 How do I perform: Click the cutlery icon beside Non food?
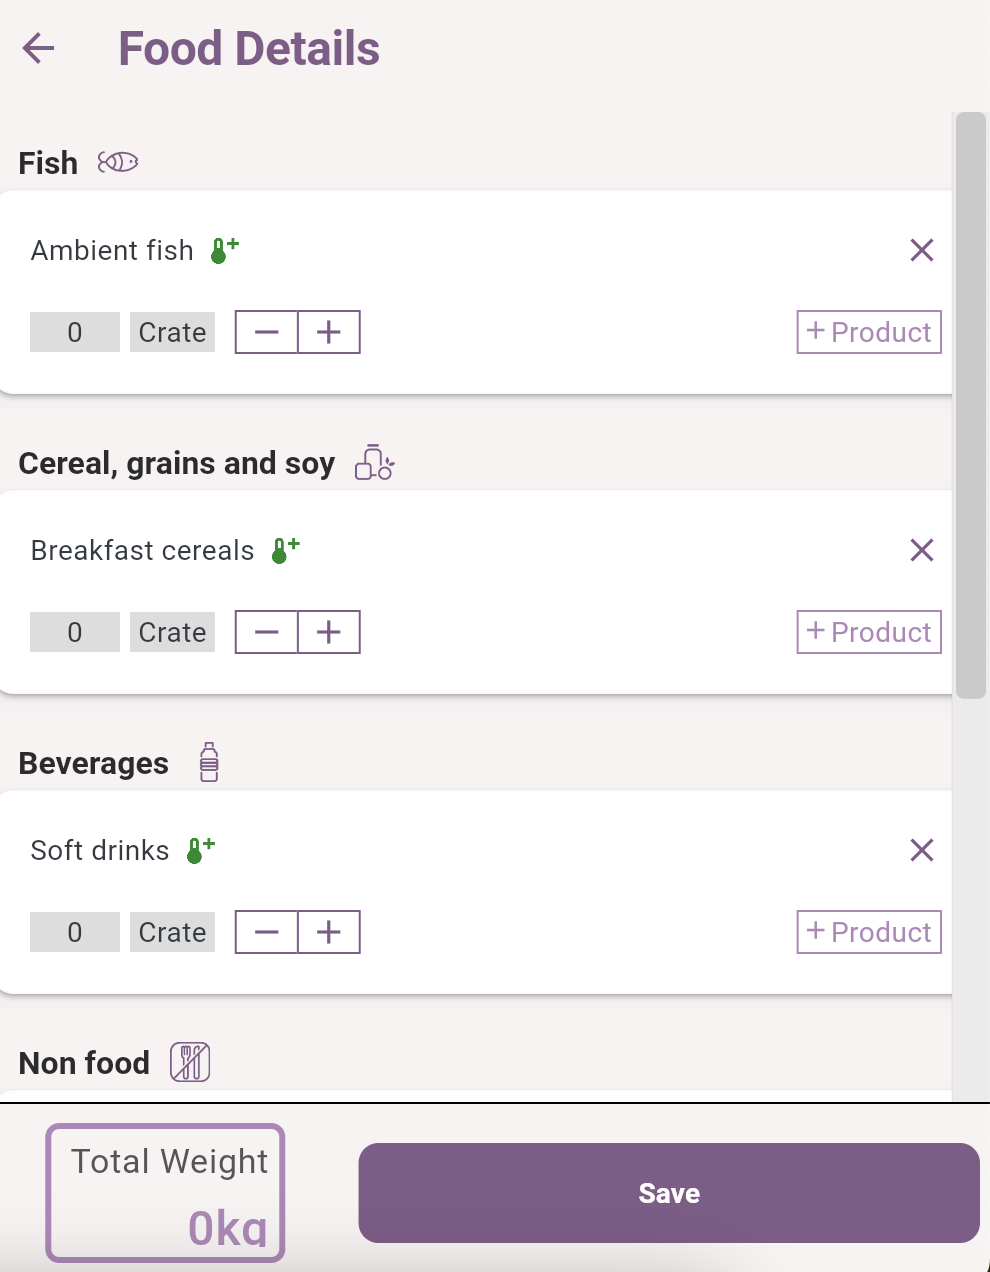click(191, 1061)
